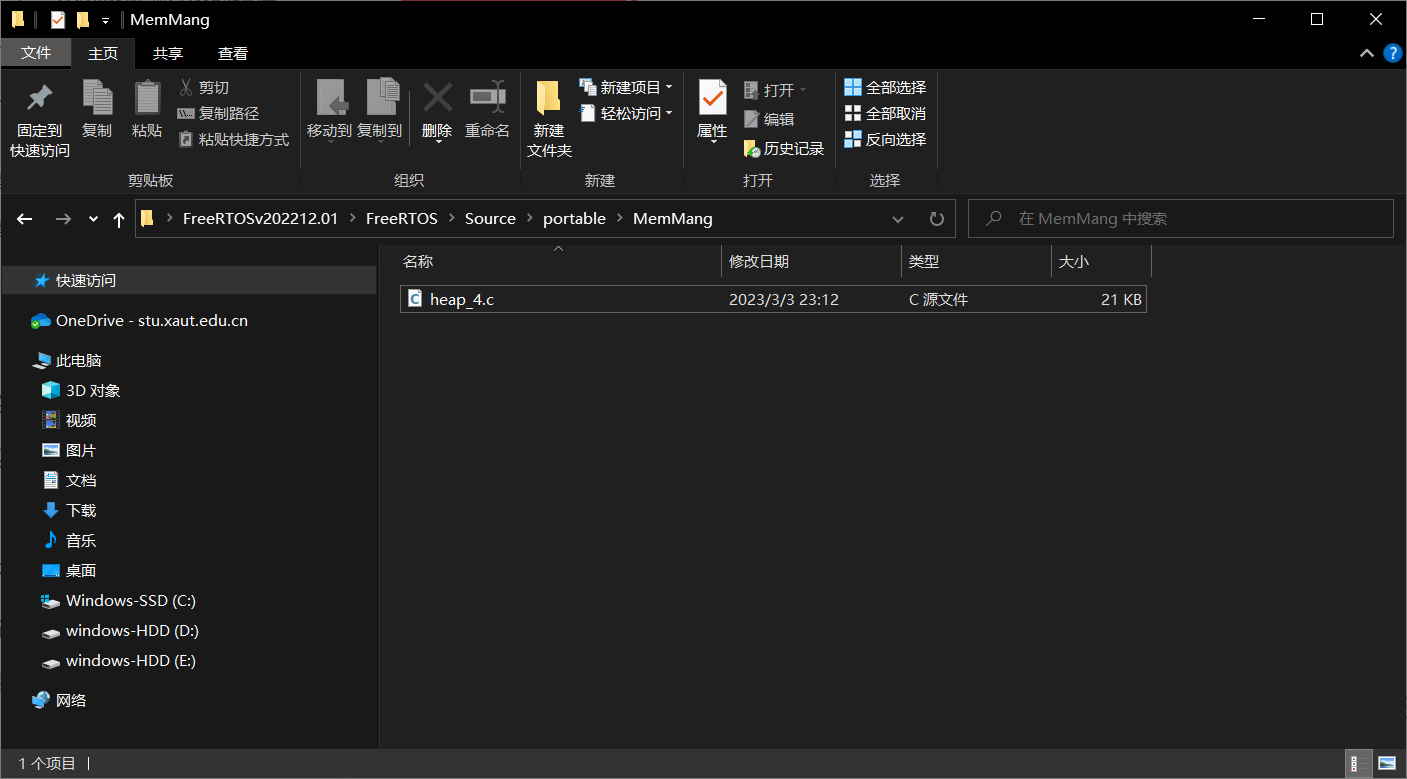Click the Select All option
The width and height of the screenshot is (1407, 779).
coord(885,88)
